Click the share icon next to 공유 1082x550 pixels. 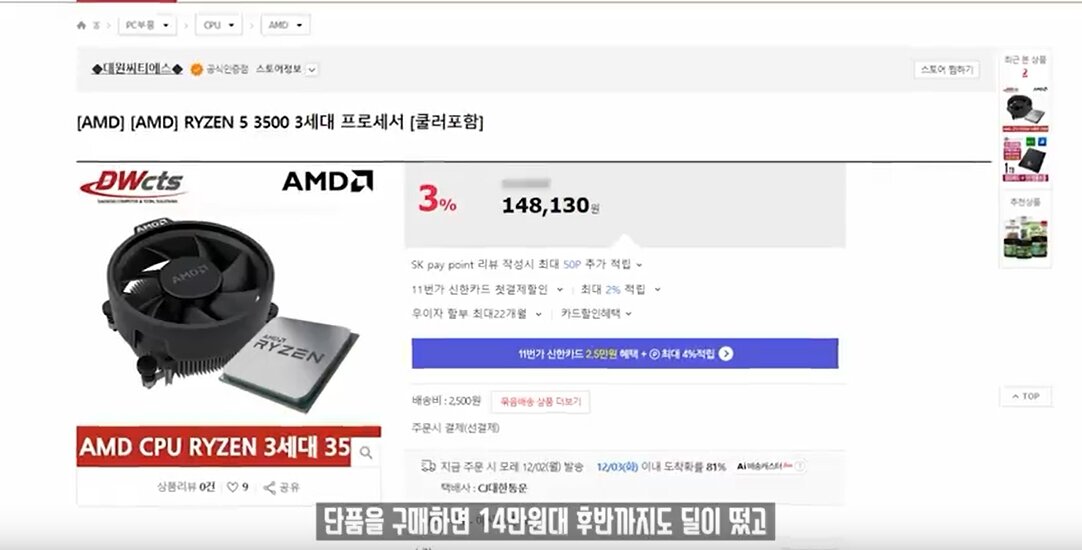pos(269,488)
